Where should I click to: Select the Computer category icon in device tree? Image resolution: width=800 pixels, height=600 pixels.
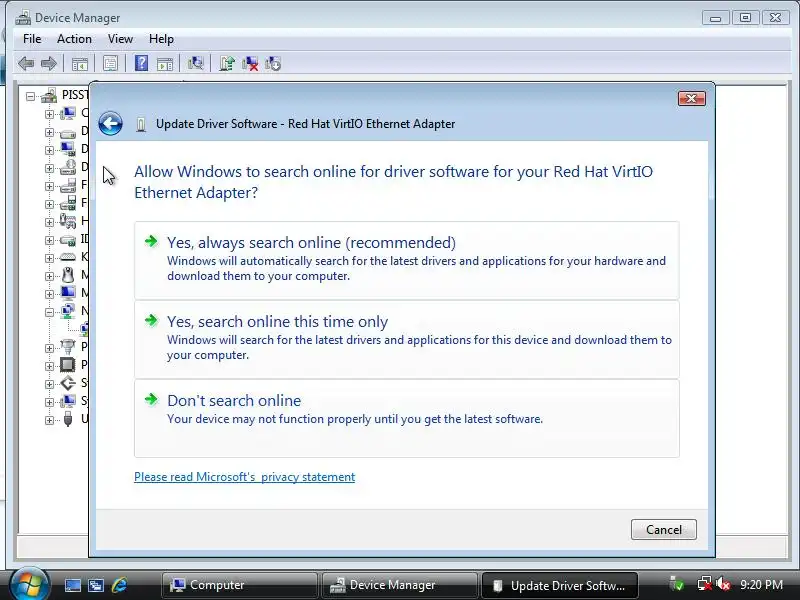(x=67, y=113)
